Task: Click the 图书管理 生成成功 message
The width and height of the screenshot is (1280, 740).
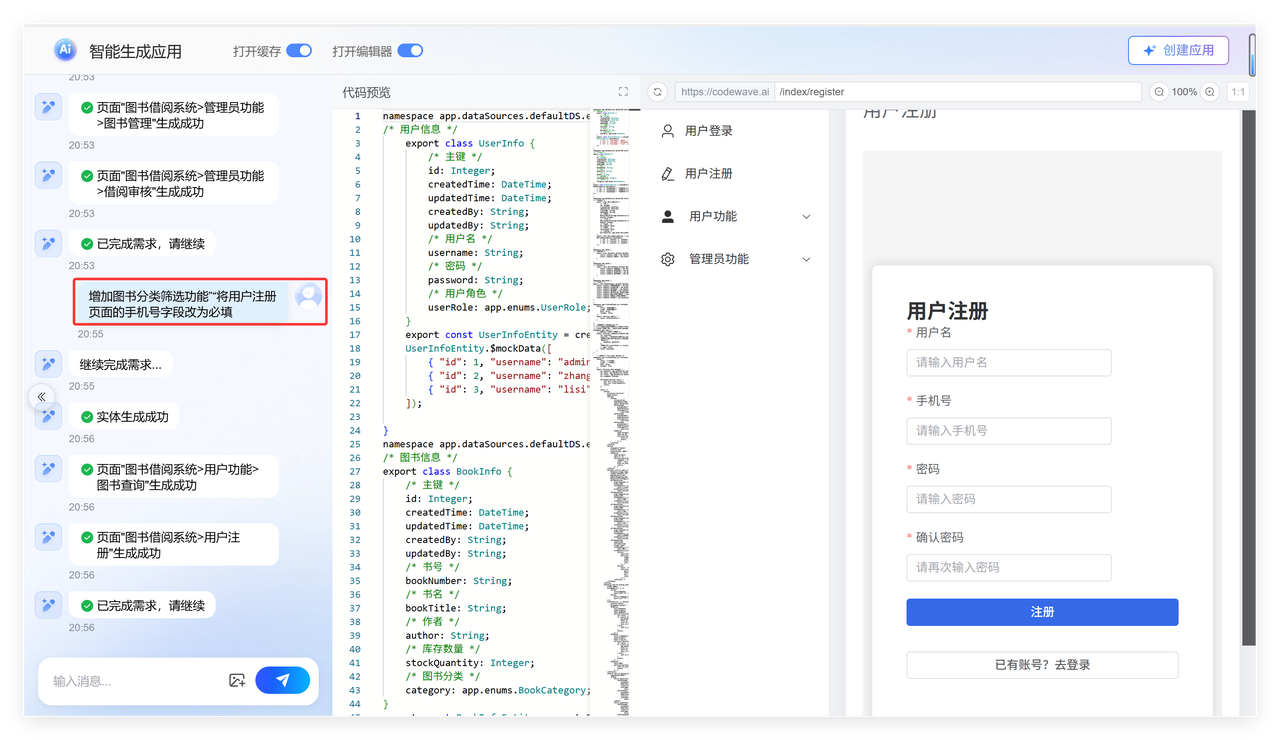Action: (173, 116)
